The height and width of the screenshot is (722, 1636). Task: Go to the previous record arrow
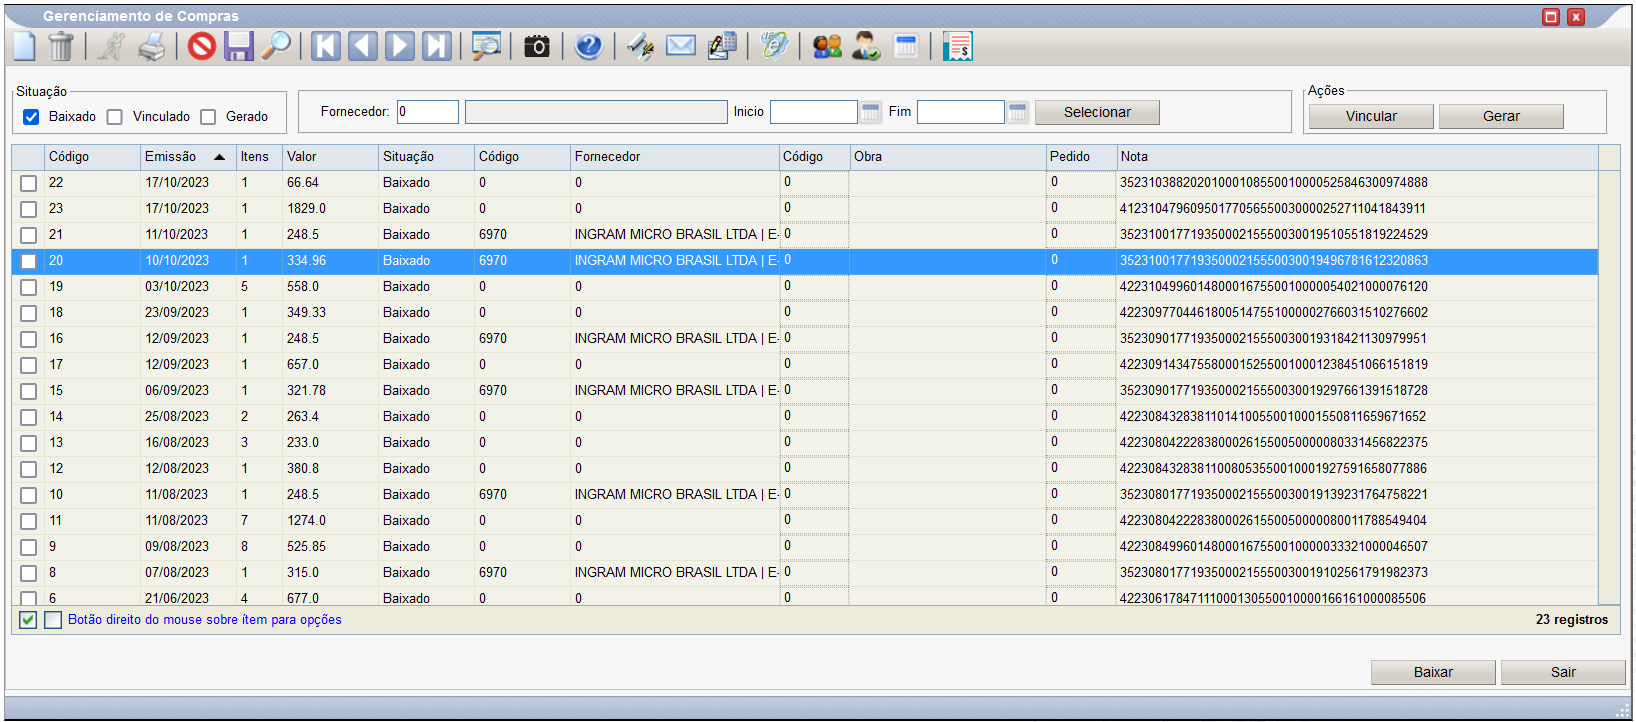(363, 46)
